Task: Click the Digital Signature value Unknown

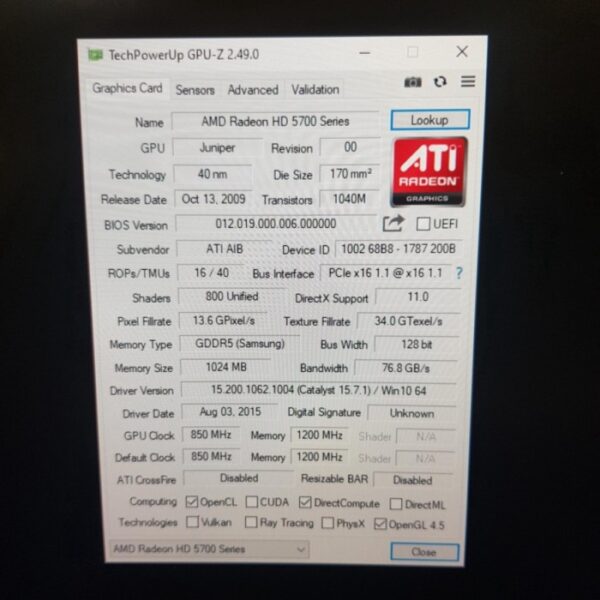Action: (x=412, y=414)
